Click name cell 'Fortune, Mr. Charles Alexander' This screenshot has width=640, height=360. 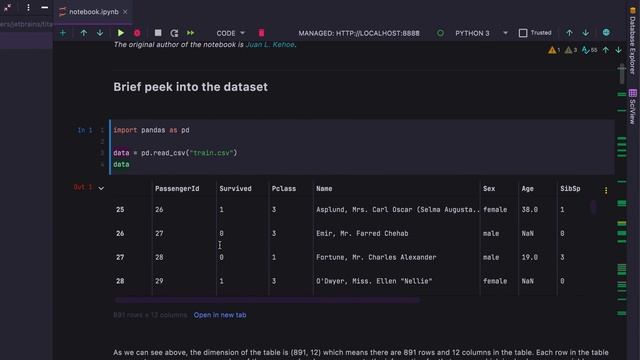pos(376,257)
